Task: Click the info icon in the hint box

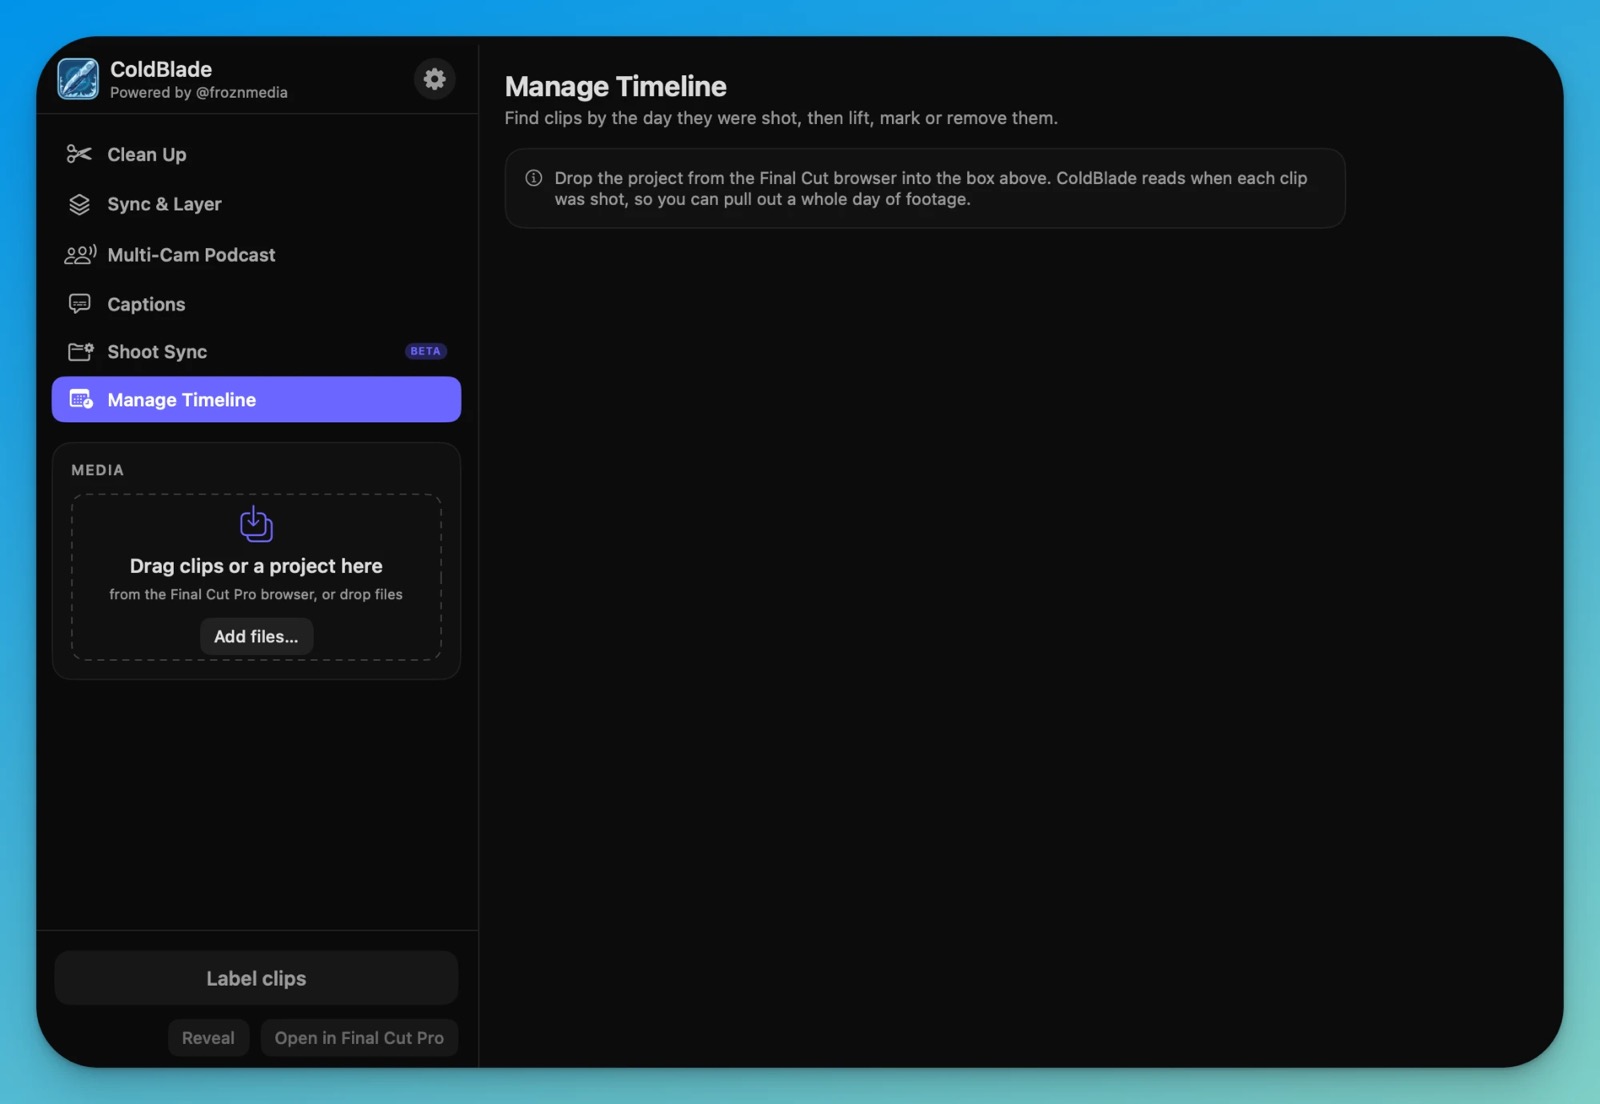Action: coord(534,178)
